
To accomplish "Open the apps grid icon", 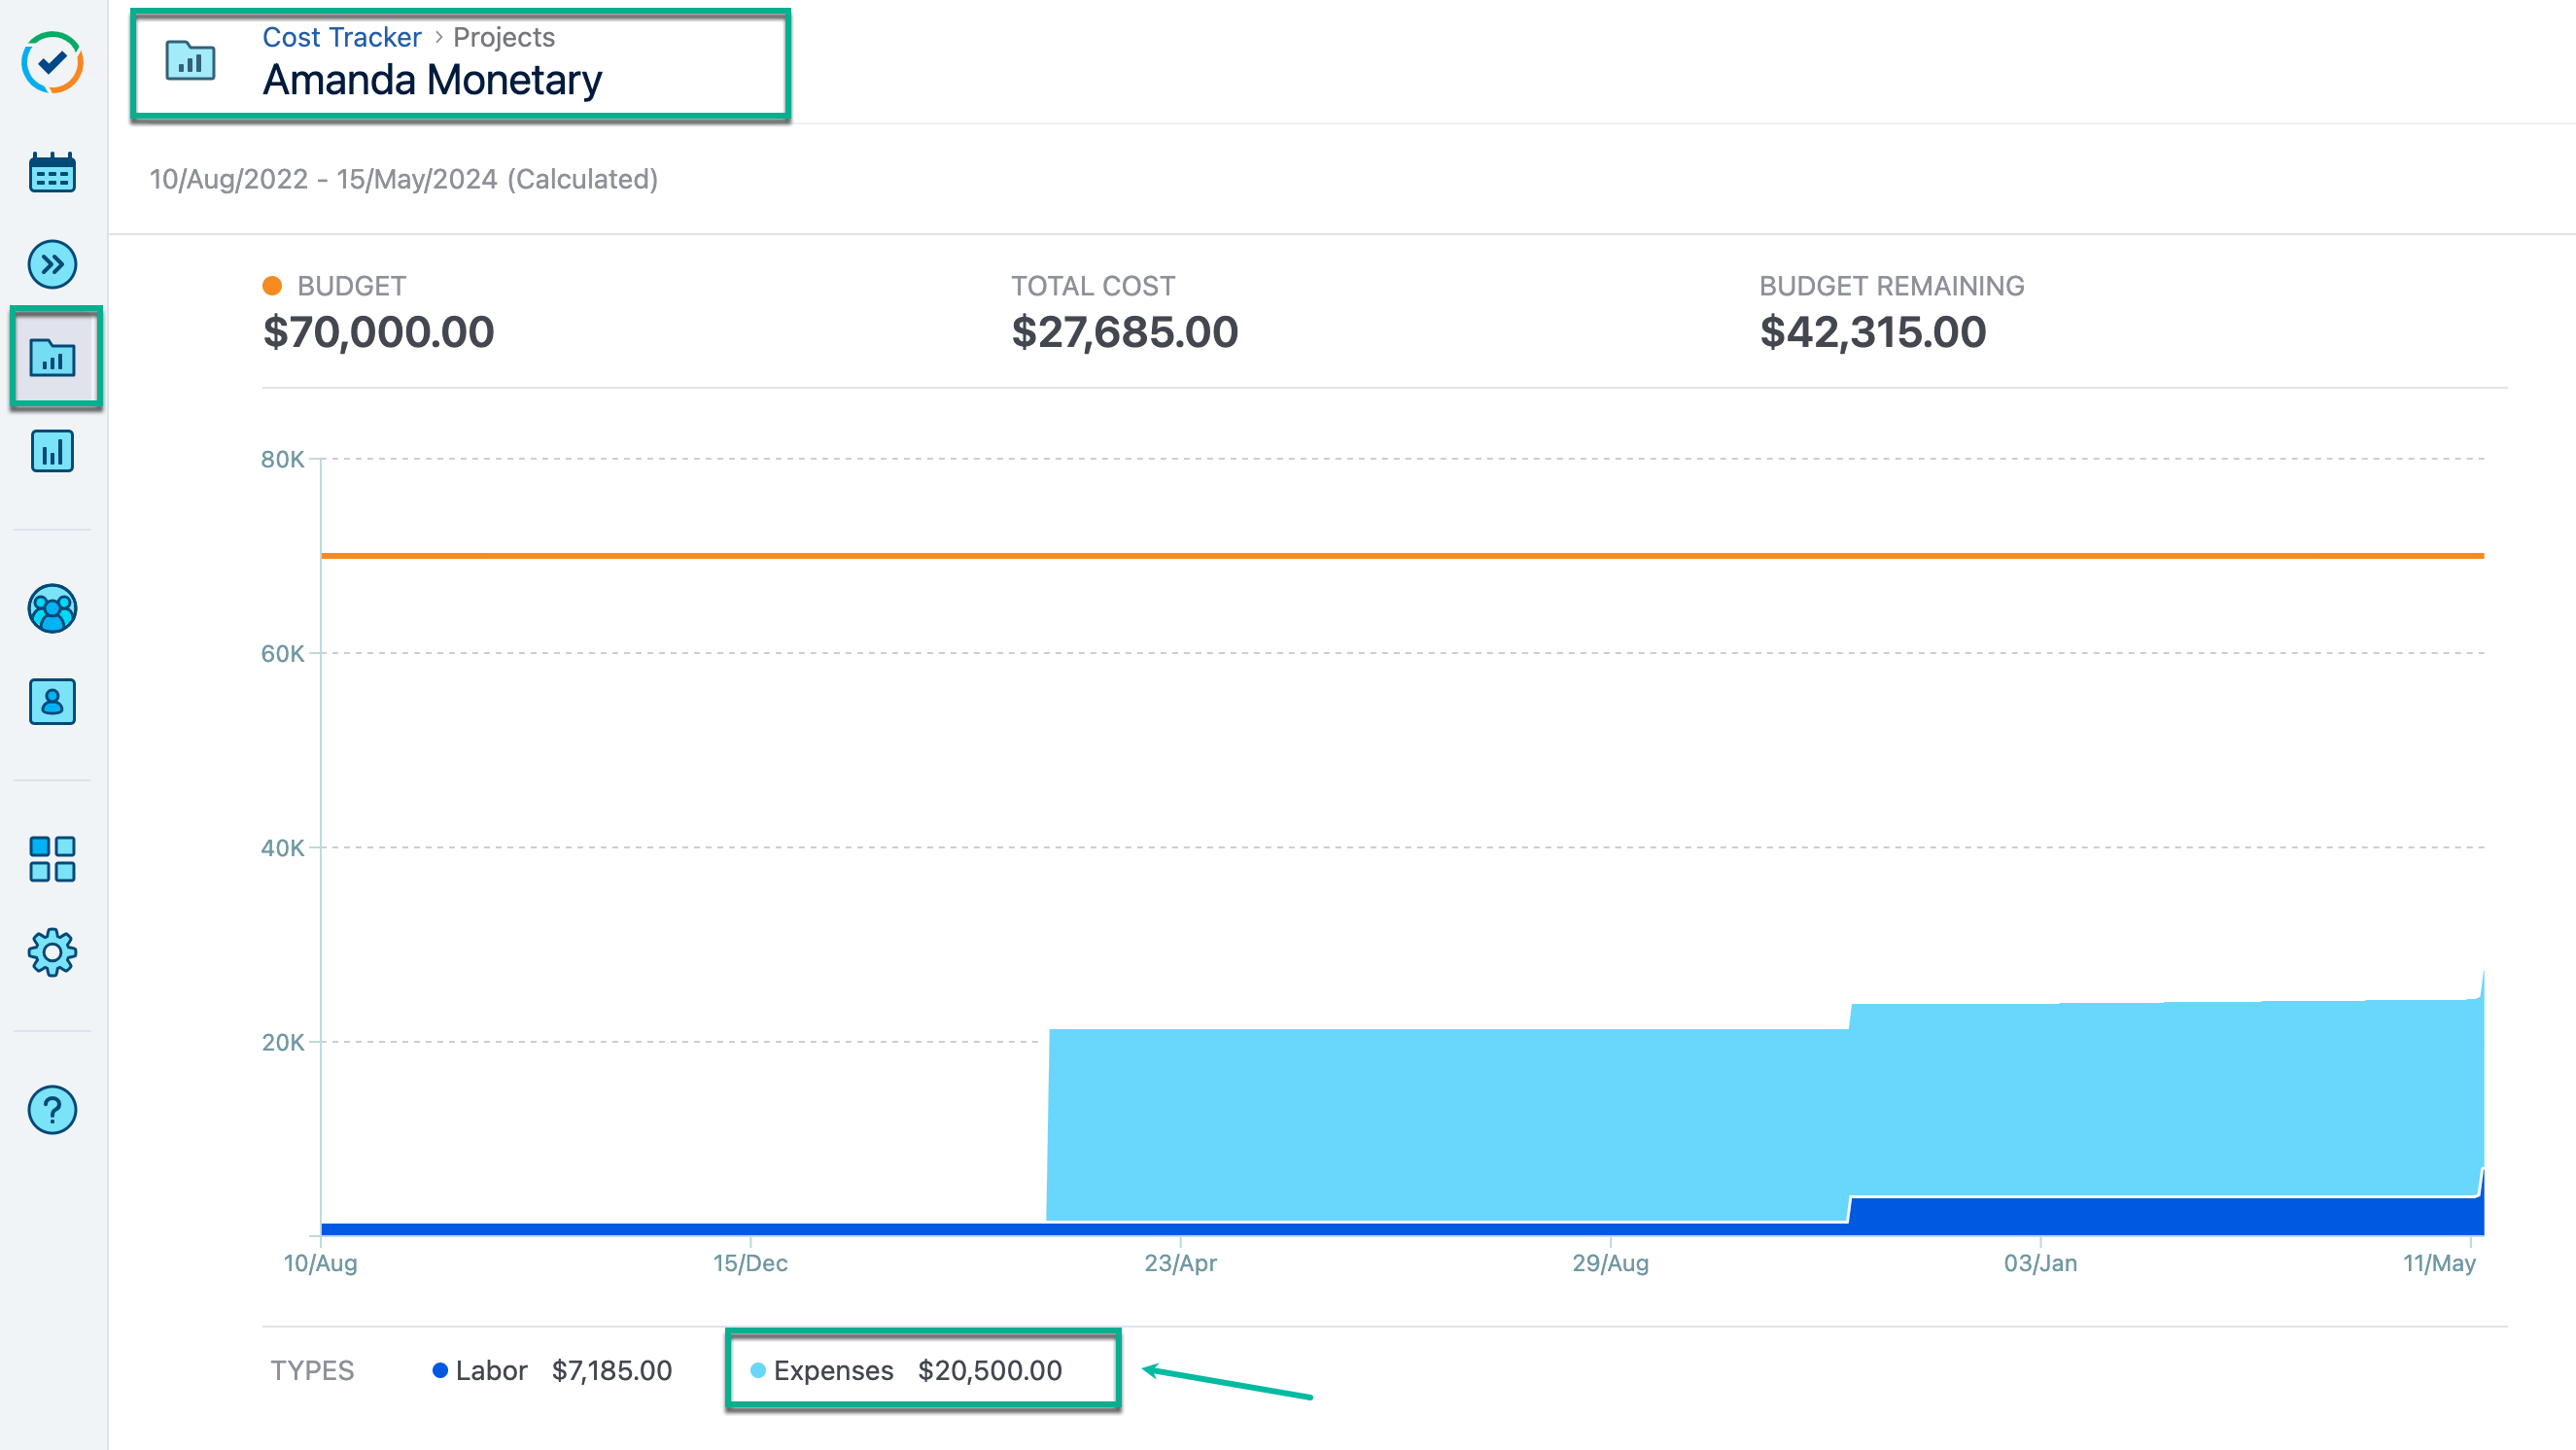I will point(53,856).
